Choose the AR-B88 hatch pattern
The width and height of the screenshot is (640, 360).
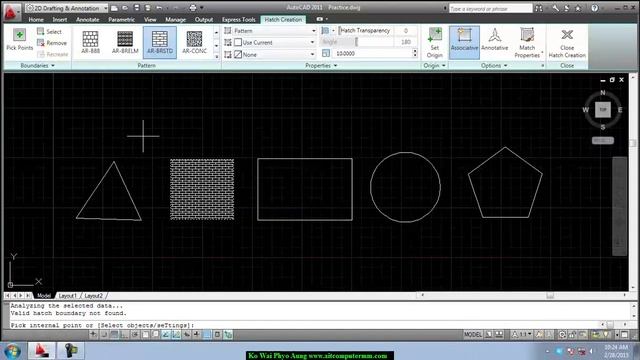click(90, 42)
